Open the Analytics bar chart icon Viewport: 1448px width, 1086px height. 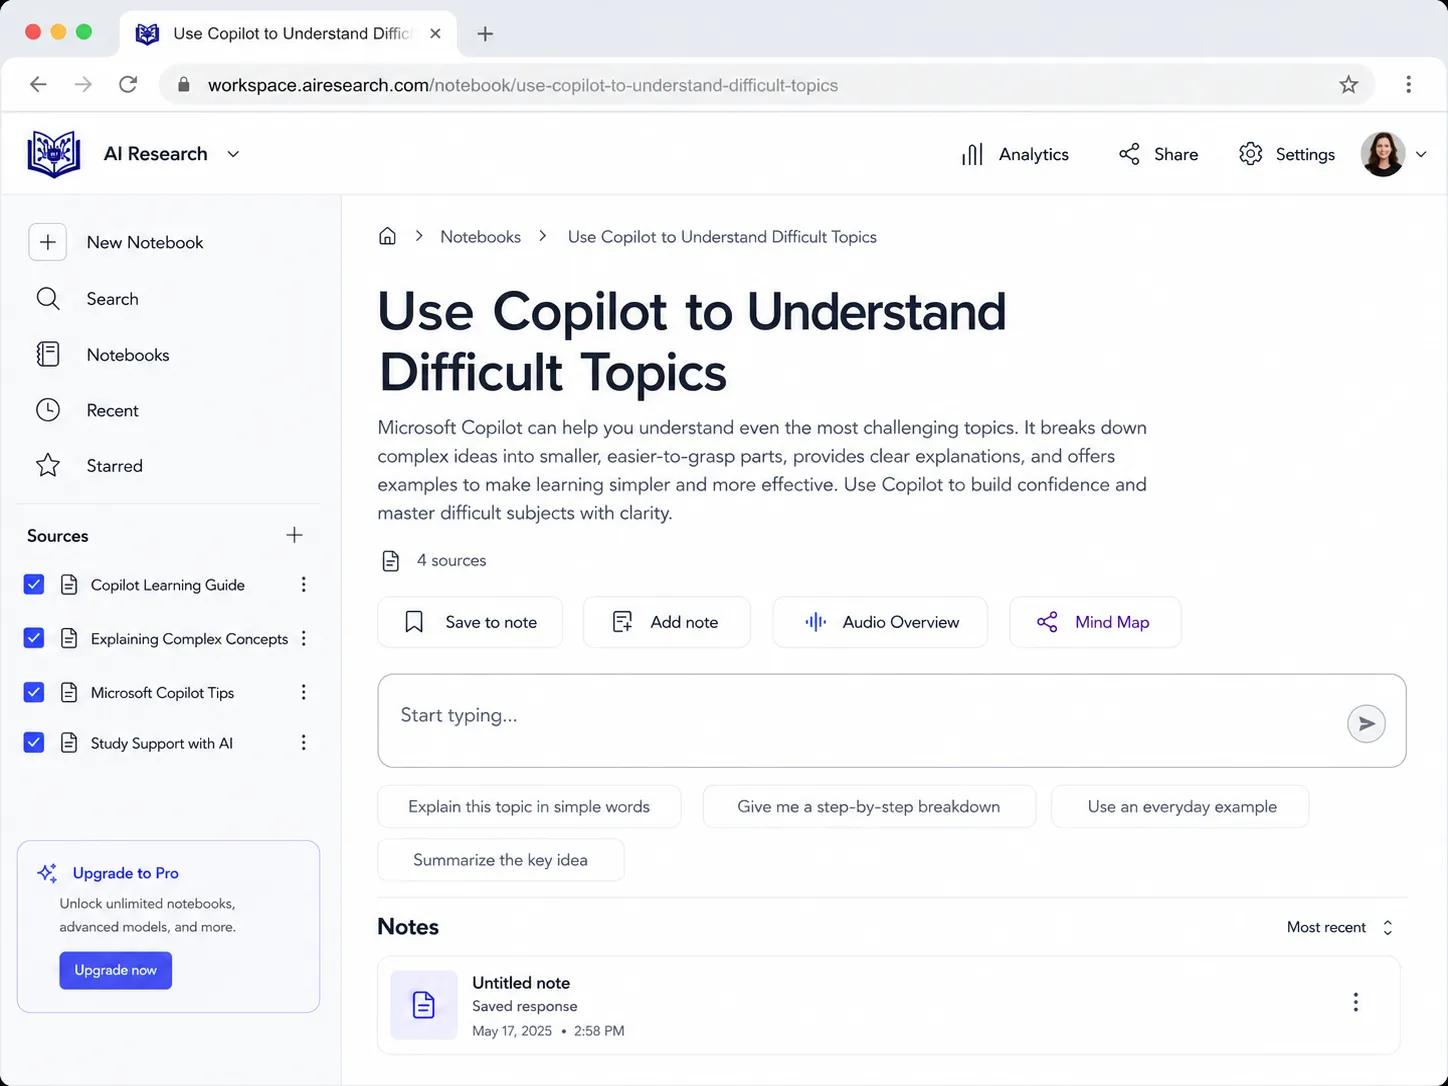(972, 154)
